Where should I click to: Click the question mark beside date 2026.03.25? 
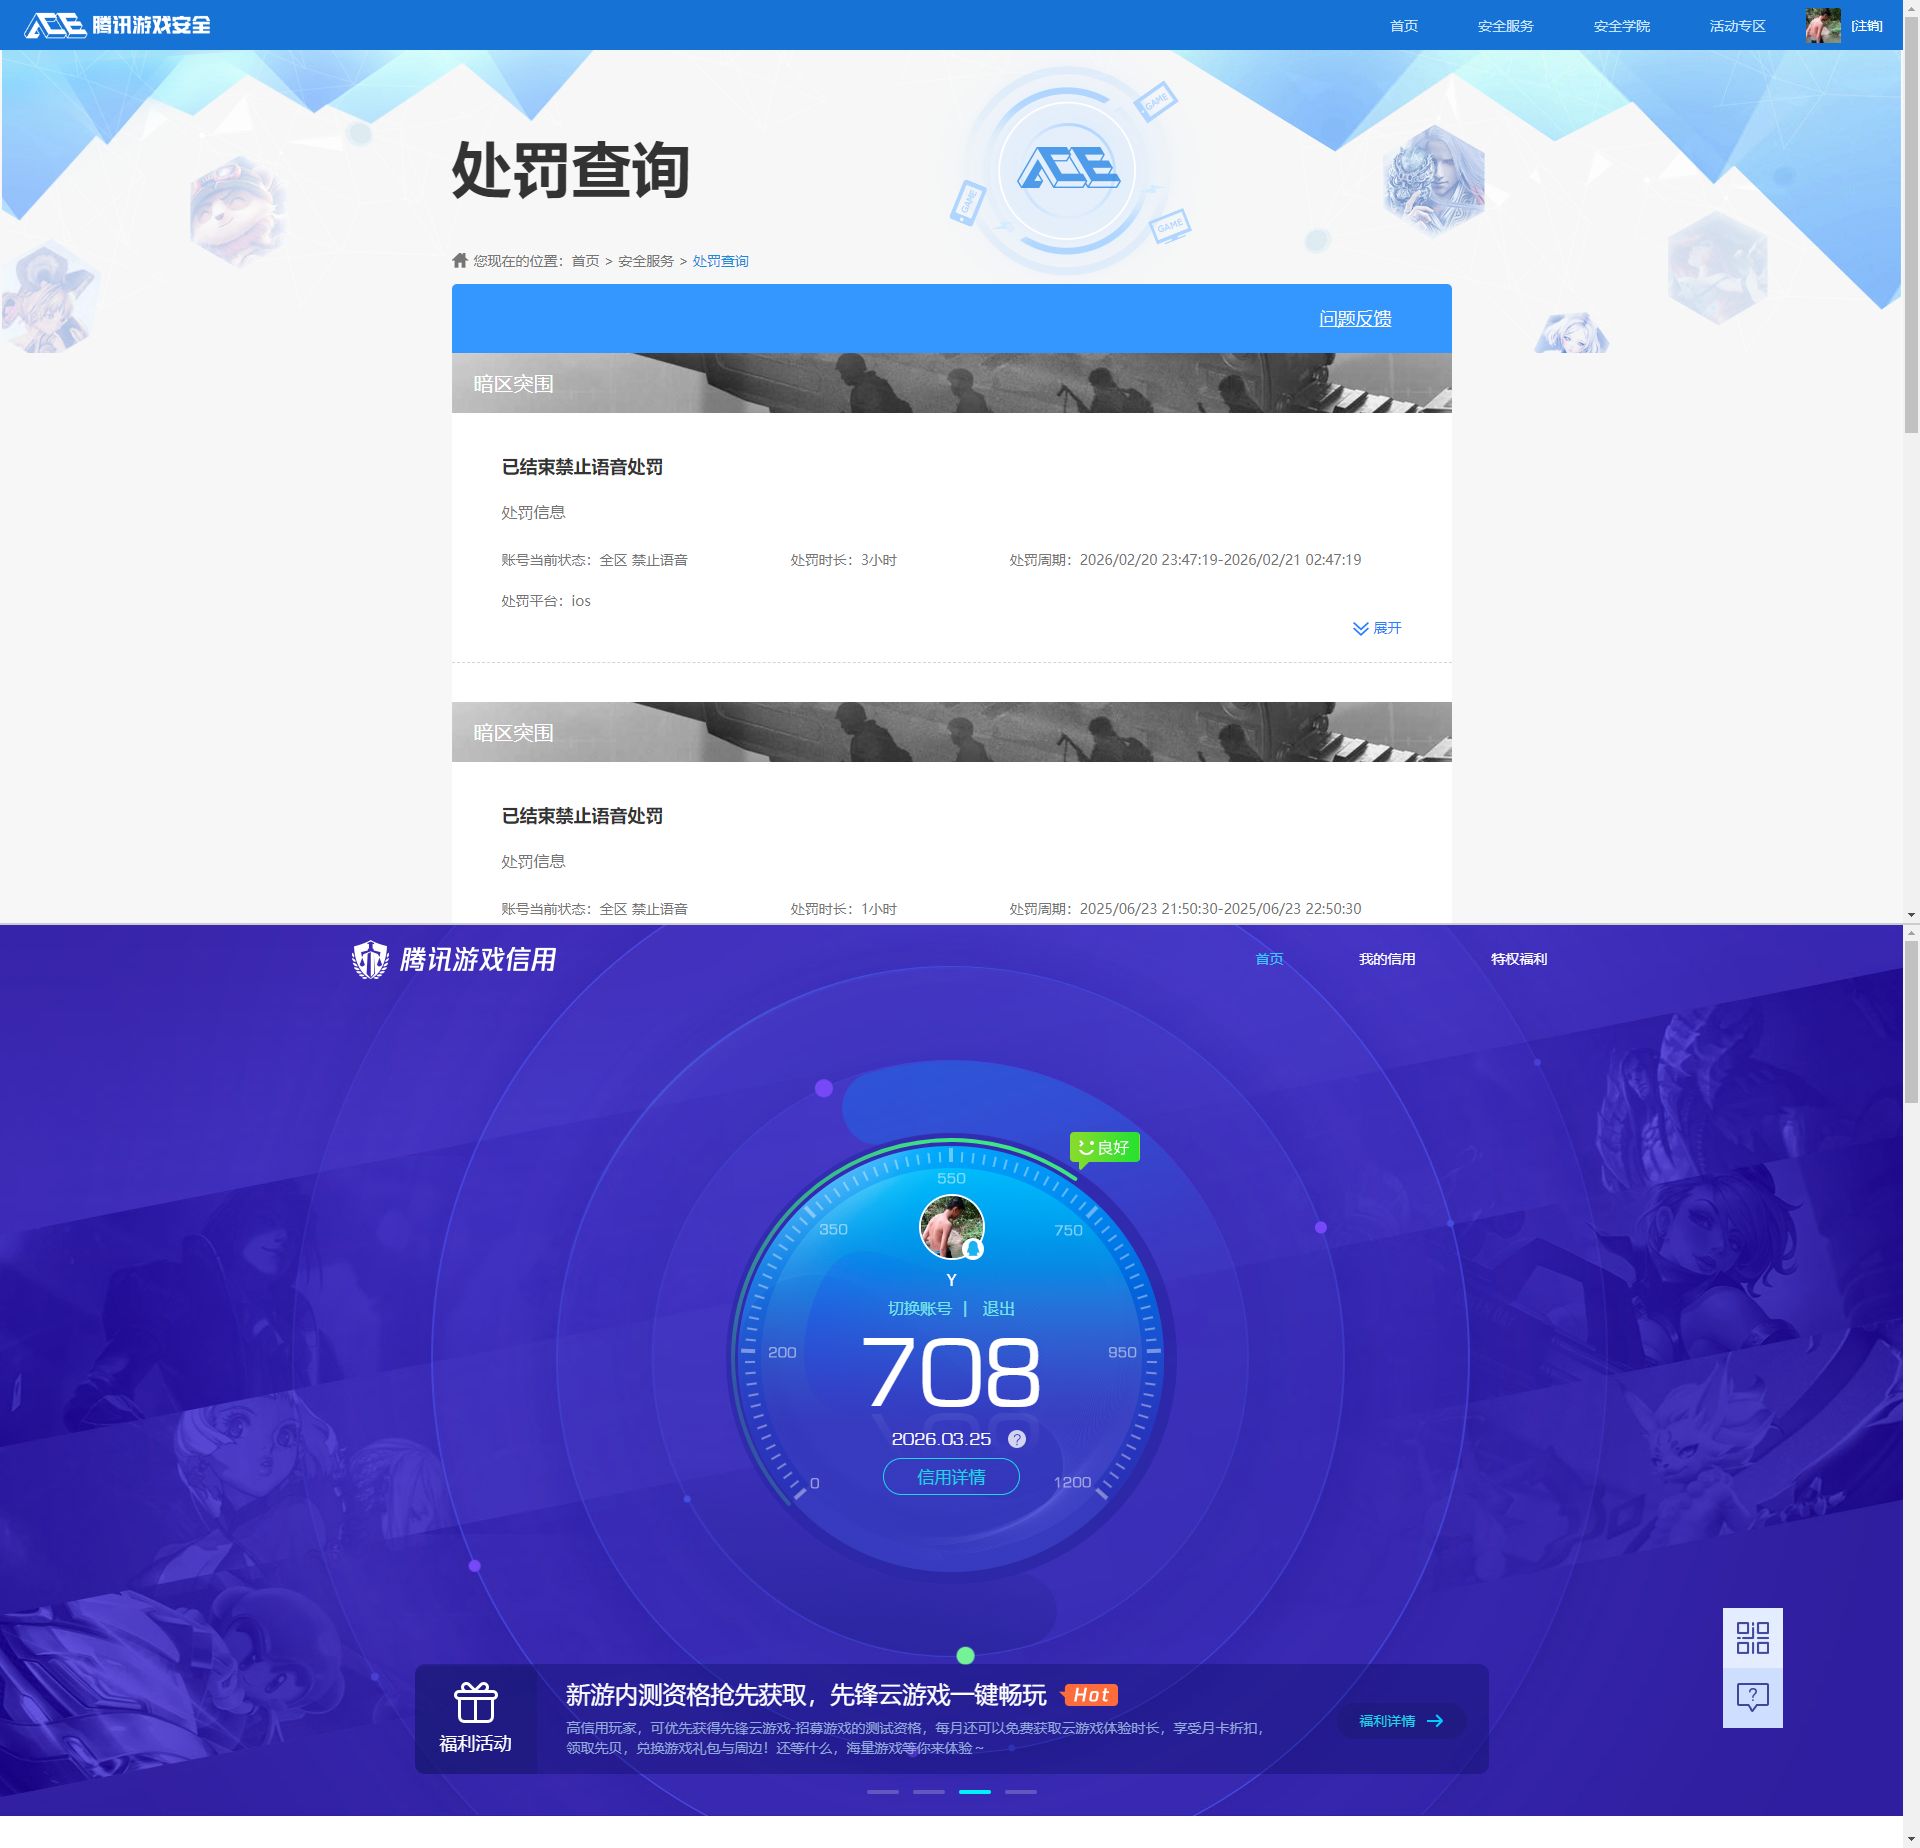[1016, 1439]
